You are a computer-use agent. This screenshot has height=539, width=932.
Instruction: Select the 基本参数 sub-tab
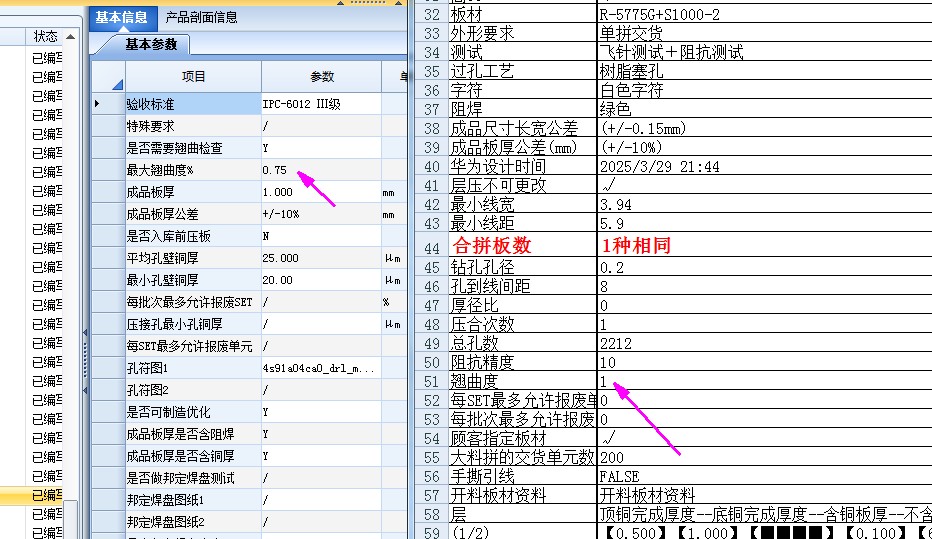151,45
